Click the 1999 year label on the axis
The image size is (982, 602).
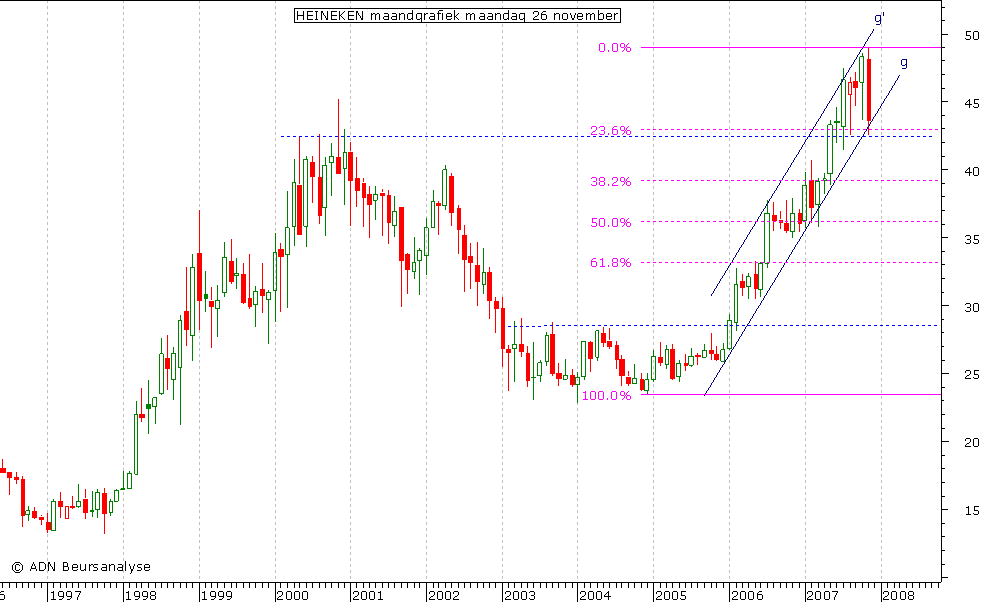pyautogui.click(x=217, y=595)
